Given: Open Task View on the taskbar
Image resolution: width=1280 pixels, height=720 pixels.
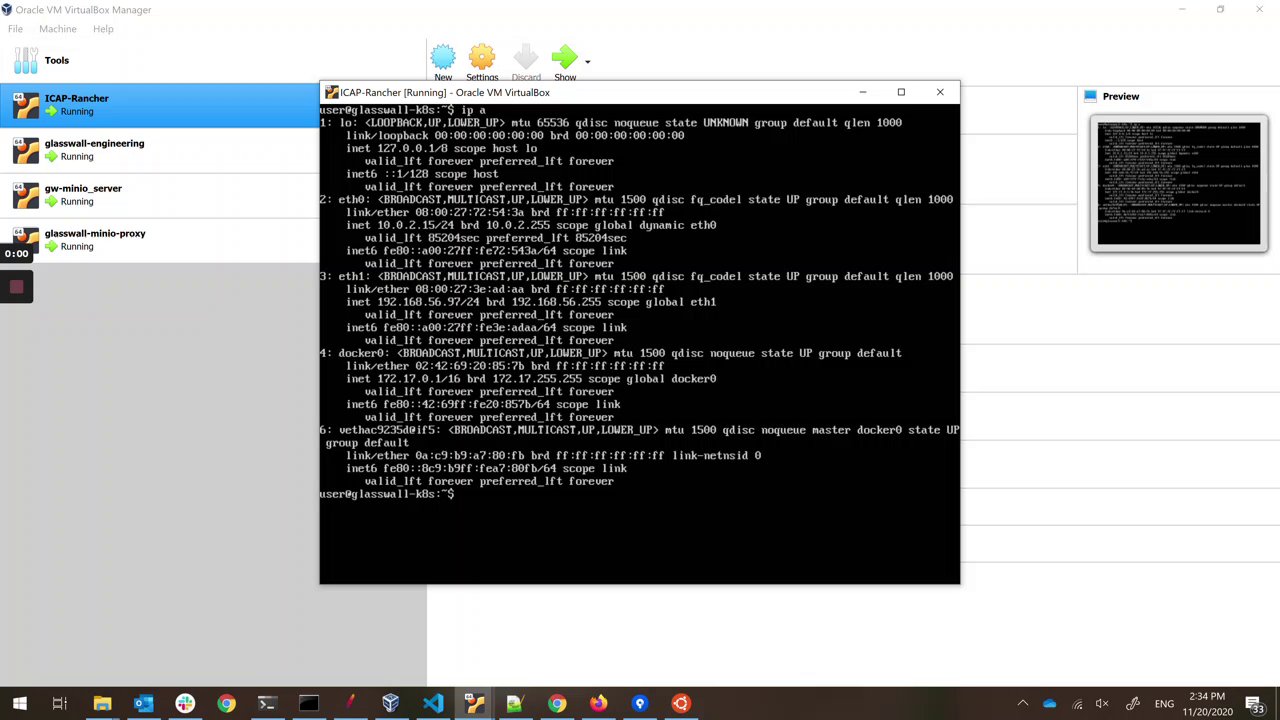Looking at the screenshot, I should pyautogui.click(x=60, y=704).
